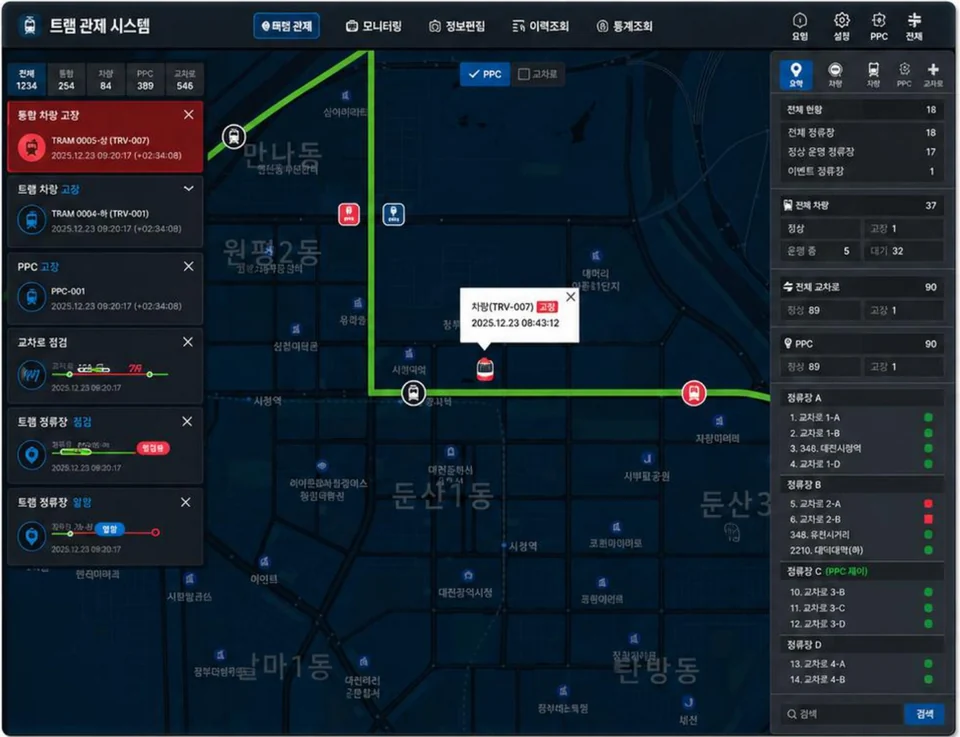Close the 차량(TRV-007) map popup
The image size is (960, 737).
pyautogui.click(x=571, y=297)
